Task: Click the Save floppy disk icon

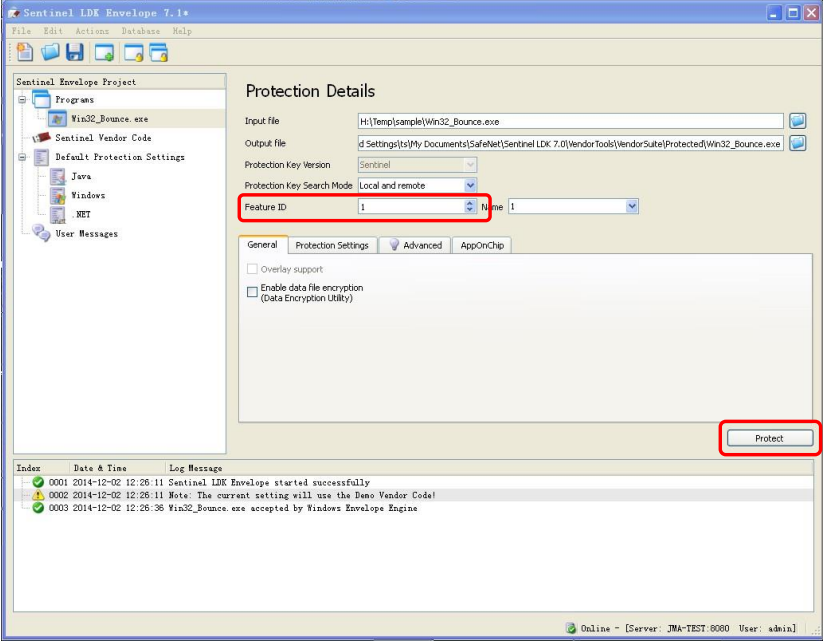Action: (x=74, y=52)
